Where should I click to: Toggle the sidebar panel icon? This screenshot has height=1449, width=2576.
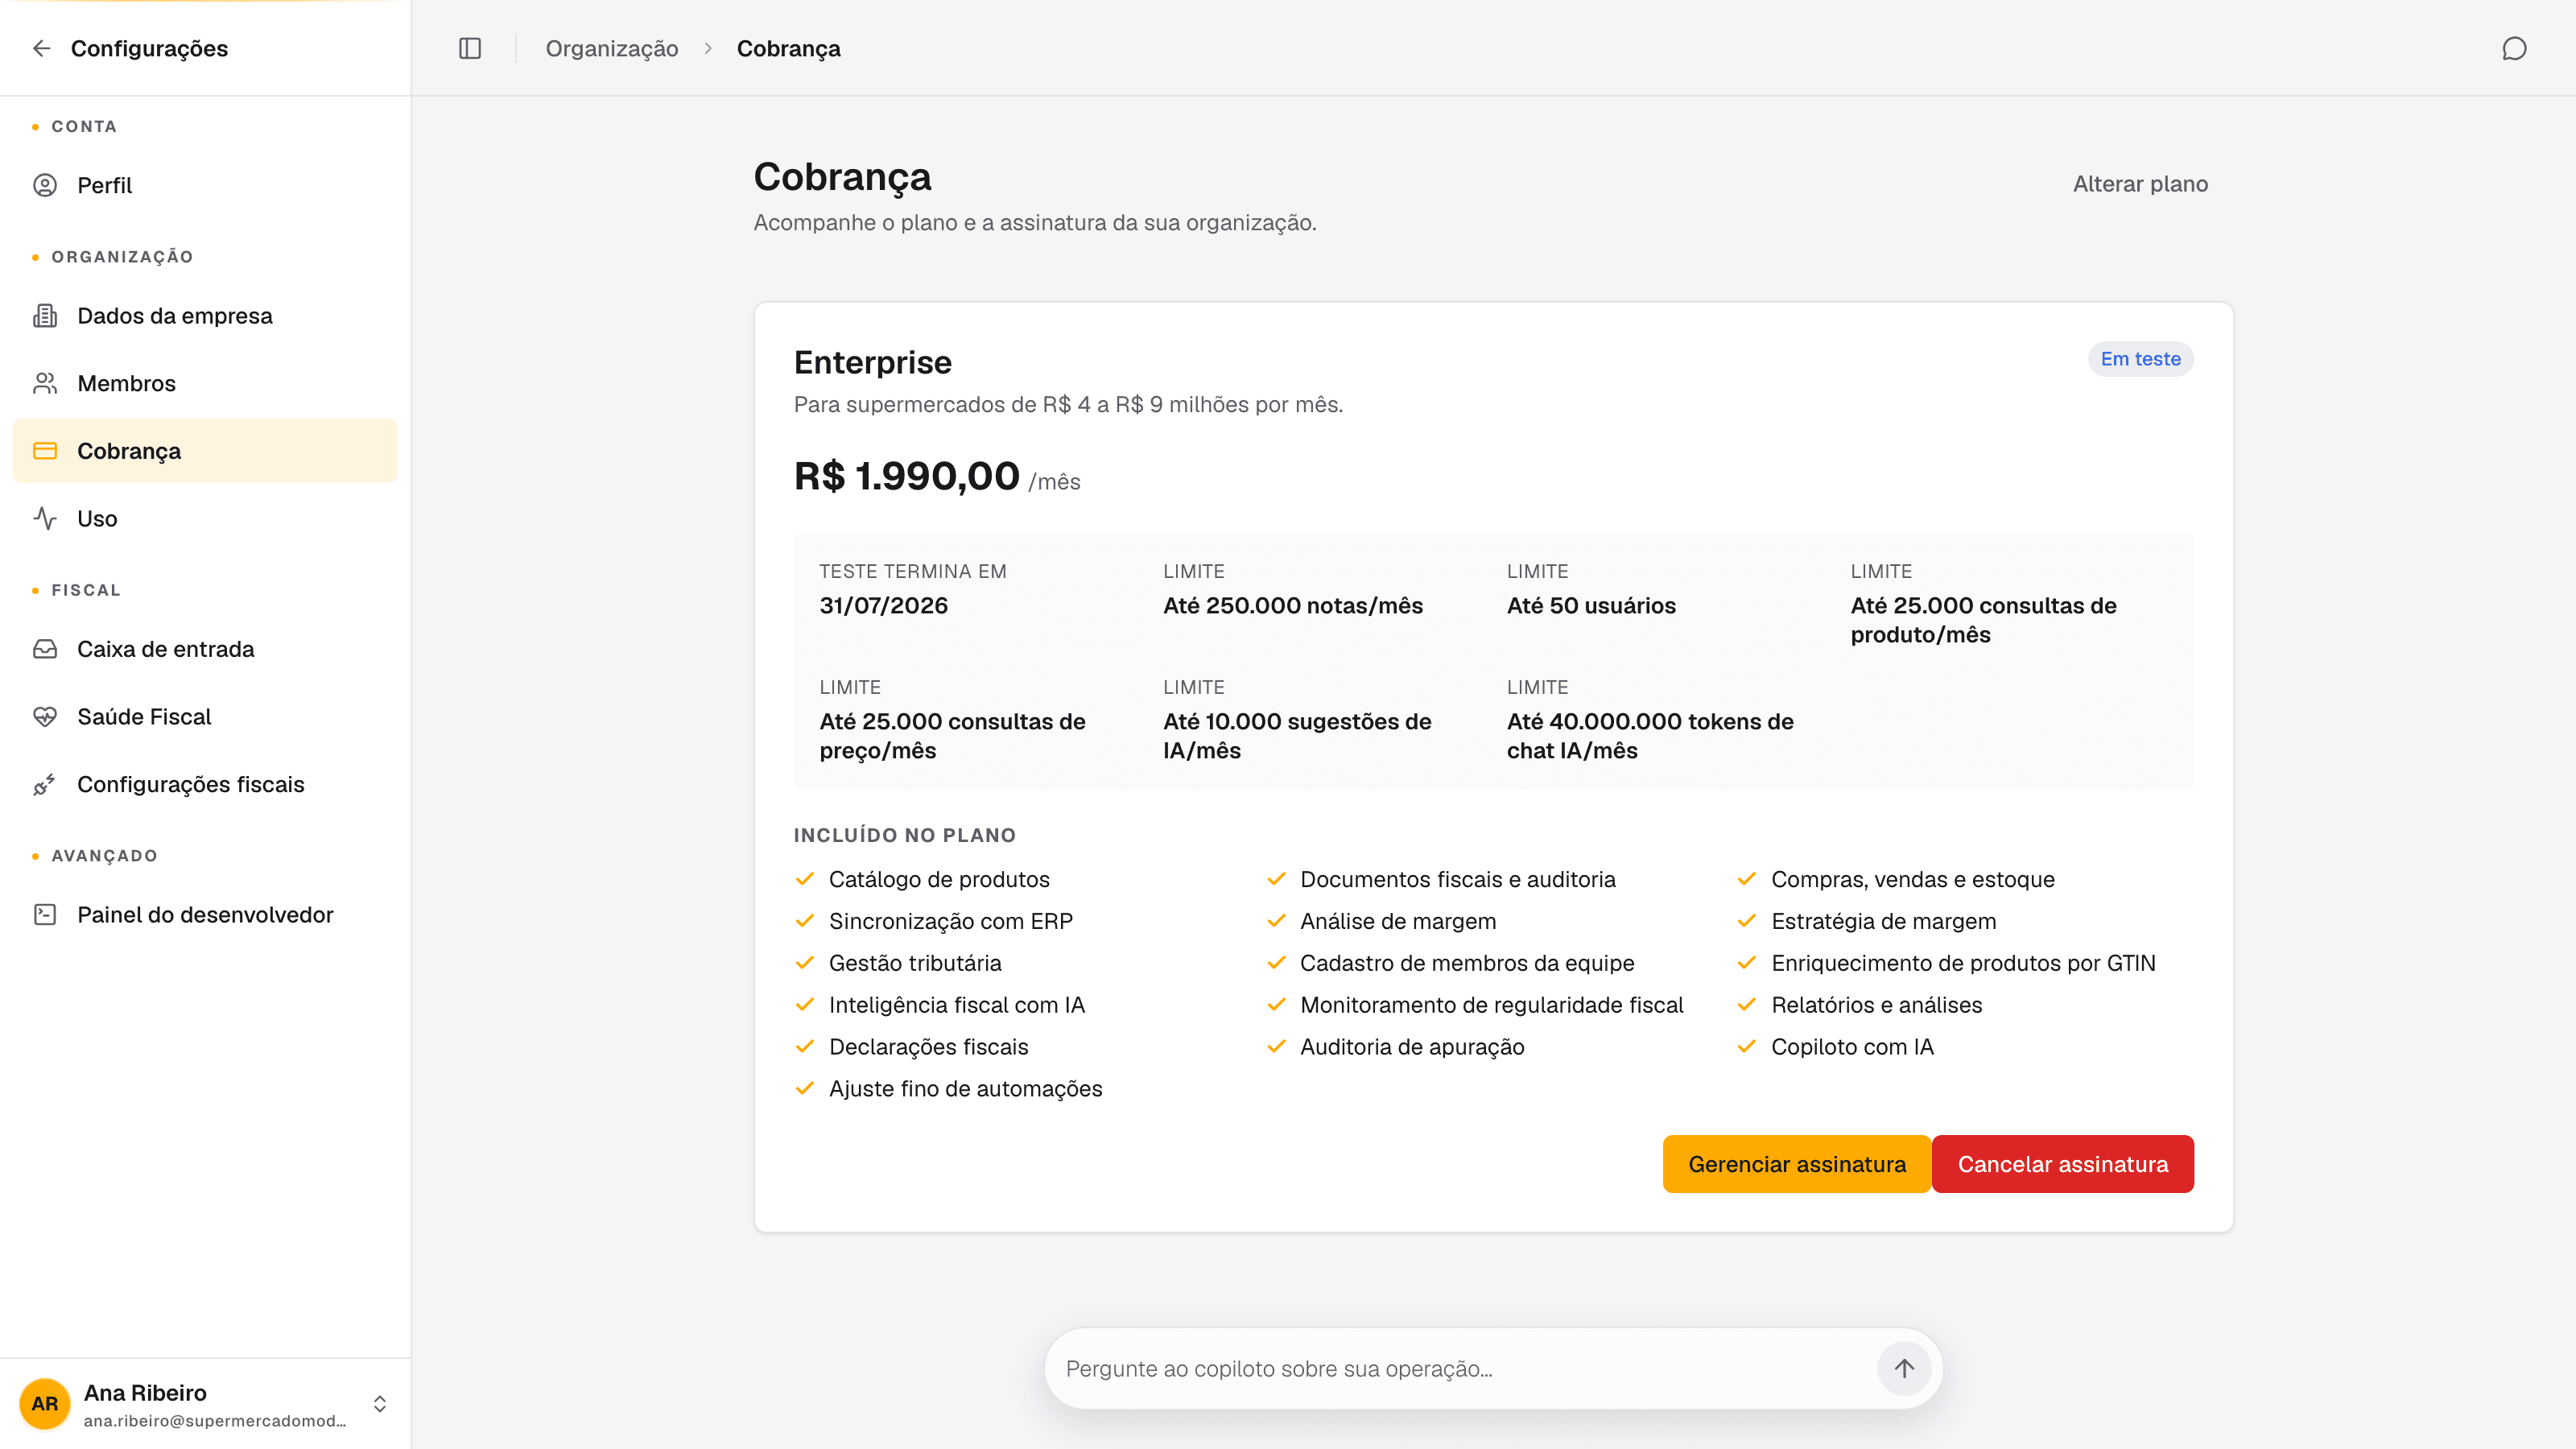tap(470, 48)
